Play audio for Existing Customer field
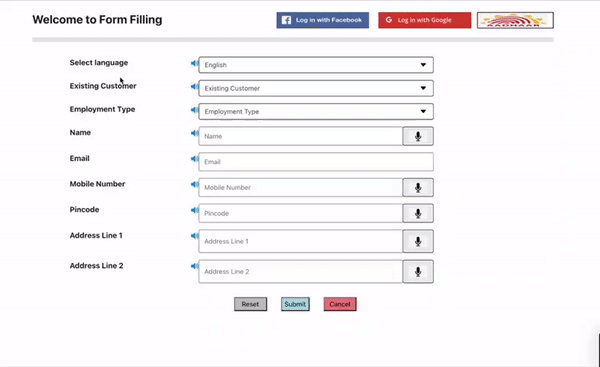The height and width of the screenshot is (367, 600). [x=194, y=87]
